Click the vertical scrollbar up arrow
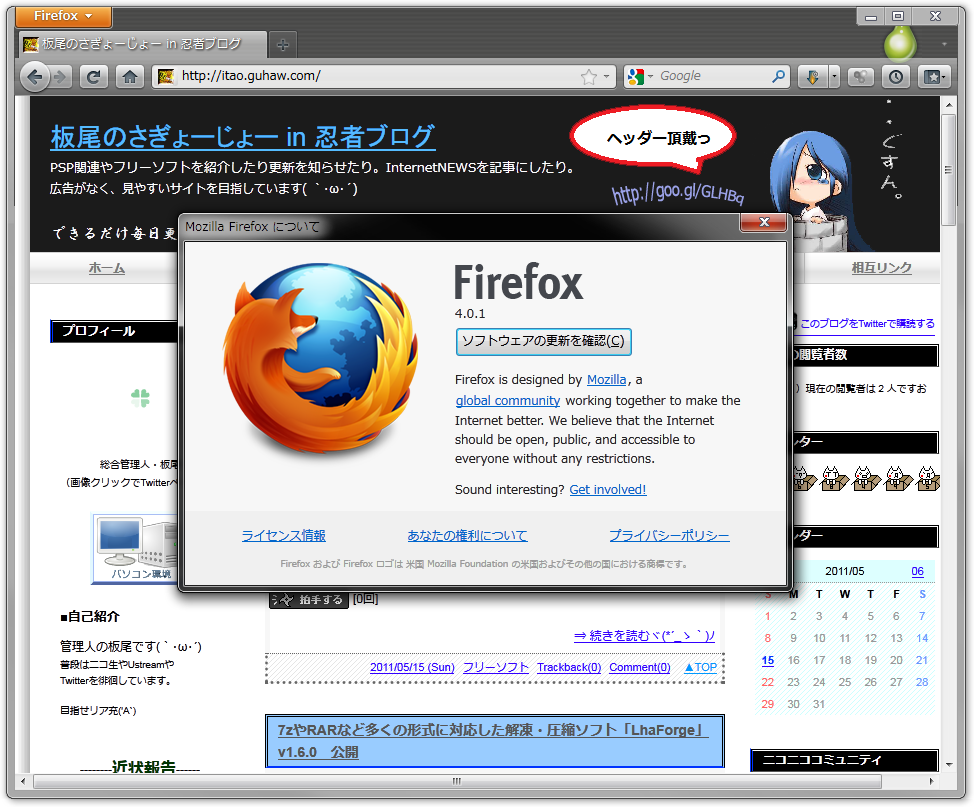The height and width of the screenshot is (807, 974). click(949, 105)
